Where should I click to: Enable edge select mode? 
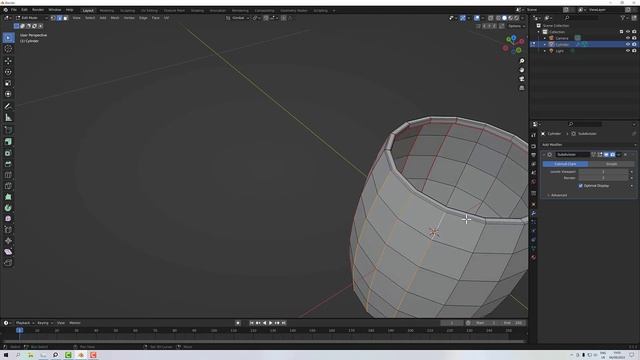[59, 18]
